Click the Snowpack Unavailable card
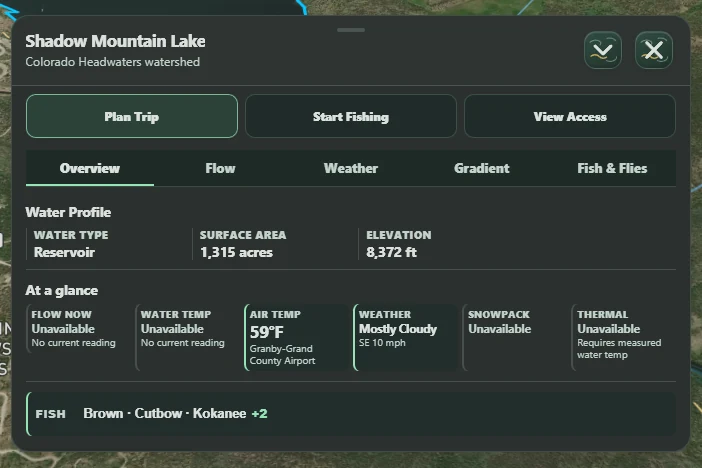 pyautogui.click(x=514, y=338)
